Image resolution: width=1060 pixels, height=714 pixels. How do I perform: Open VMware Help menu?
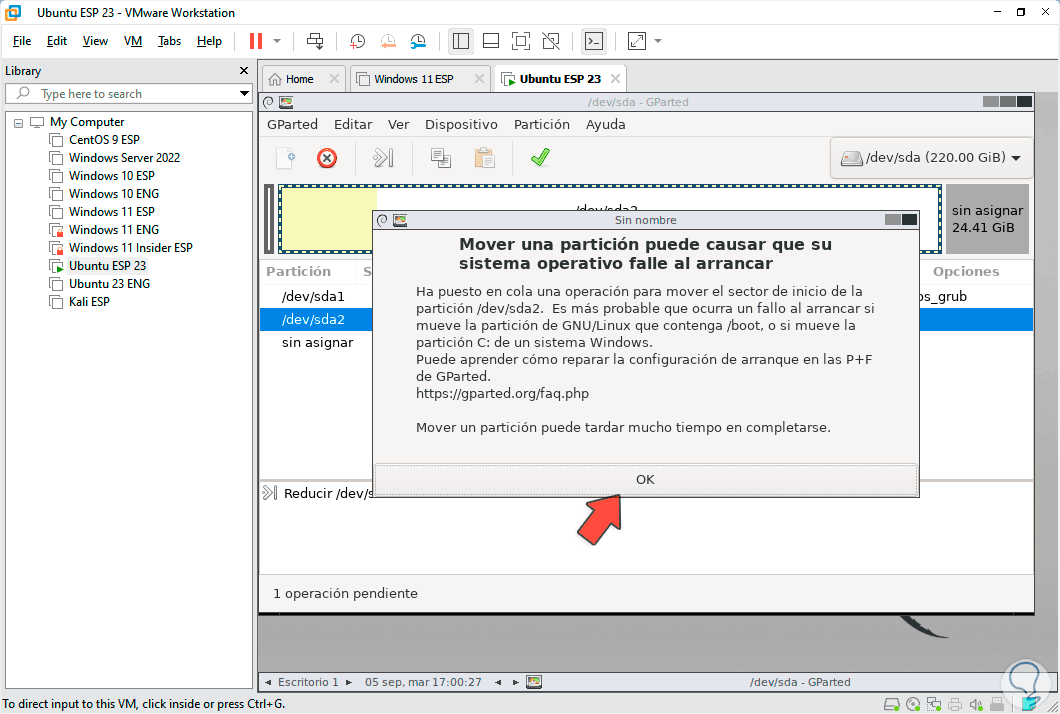click(x=209, y=41)
